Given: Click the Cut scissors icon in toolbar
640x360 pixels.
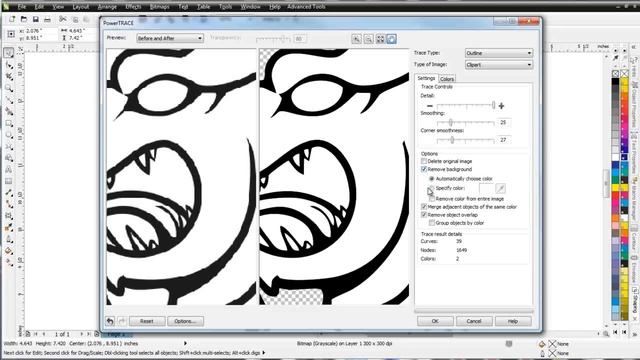Looking at the screenshot, I should pos(62,19).
